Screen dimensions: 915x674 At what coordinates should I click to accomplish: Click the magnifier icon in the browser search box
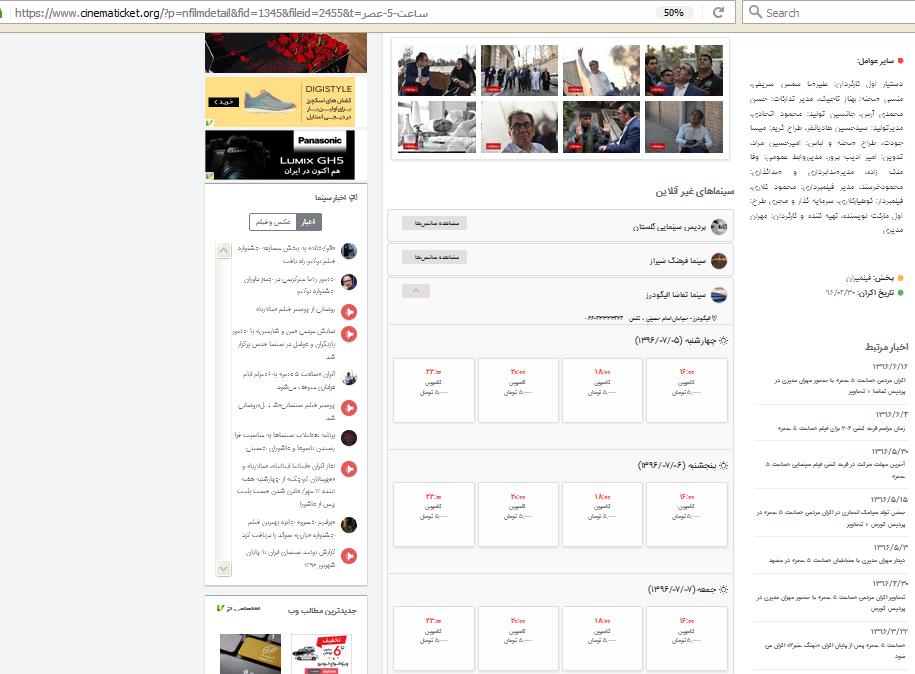pos(755,12)
